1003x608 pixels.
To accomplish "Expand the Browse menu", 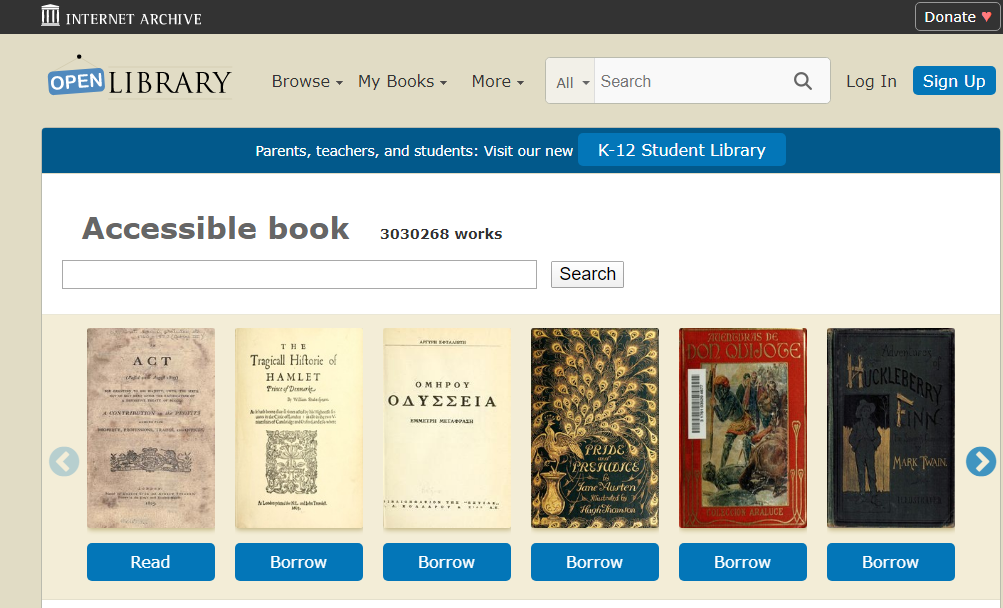I will [x=307, y=82].
